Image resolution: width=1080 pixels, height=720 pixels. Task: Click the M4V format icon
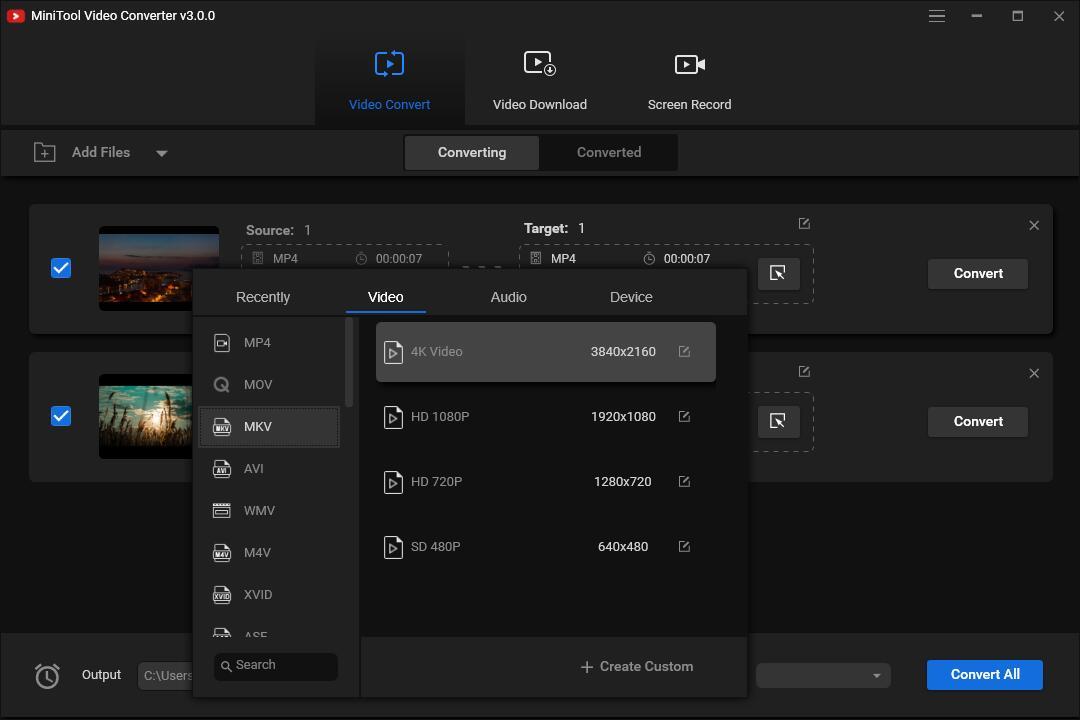coord(222,553)
